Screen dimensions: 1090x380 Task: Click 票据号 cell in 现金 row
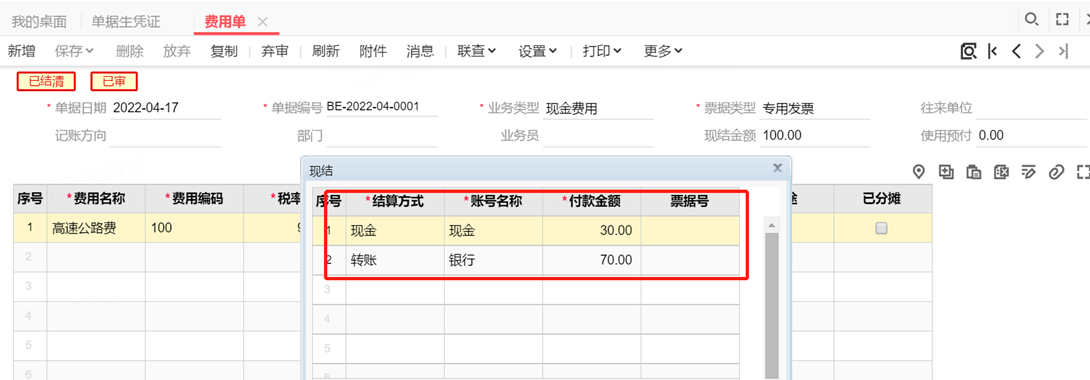tap(690, 231)
